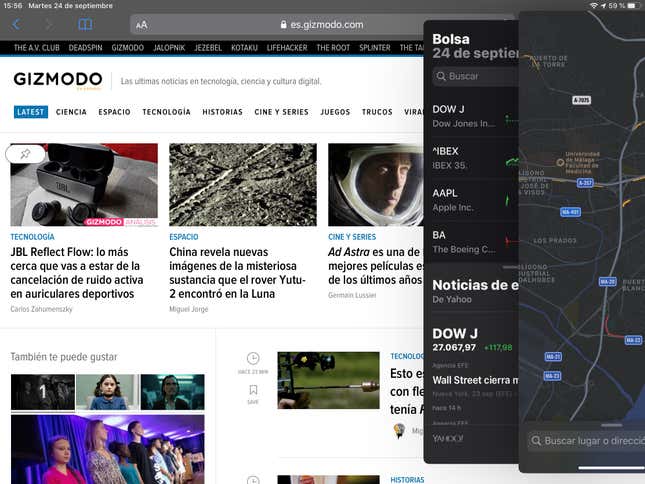Open the Safari bookmarks book icon

coord(85,25)
